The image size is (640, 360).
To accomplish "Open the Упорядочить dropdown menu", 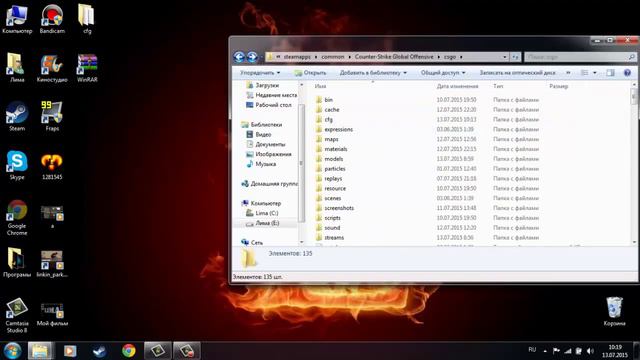I will (260, 73).
